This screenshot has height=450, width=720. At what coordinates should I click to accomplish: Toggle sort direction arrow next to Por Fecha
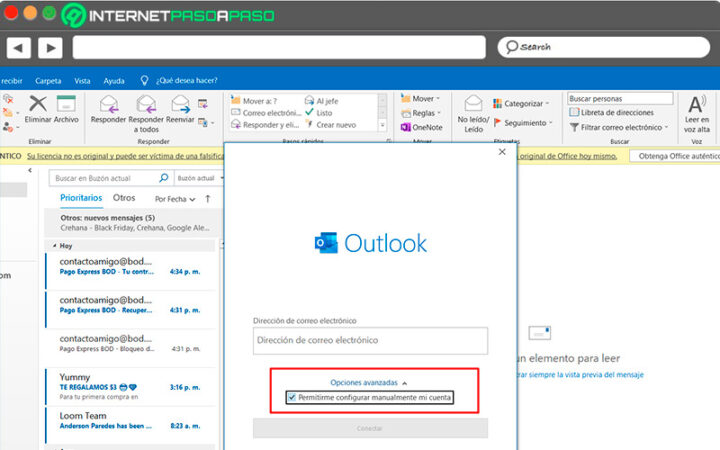208,199
